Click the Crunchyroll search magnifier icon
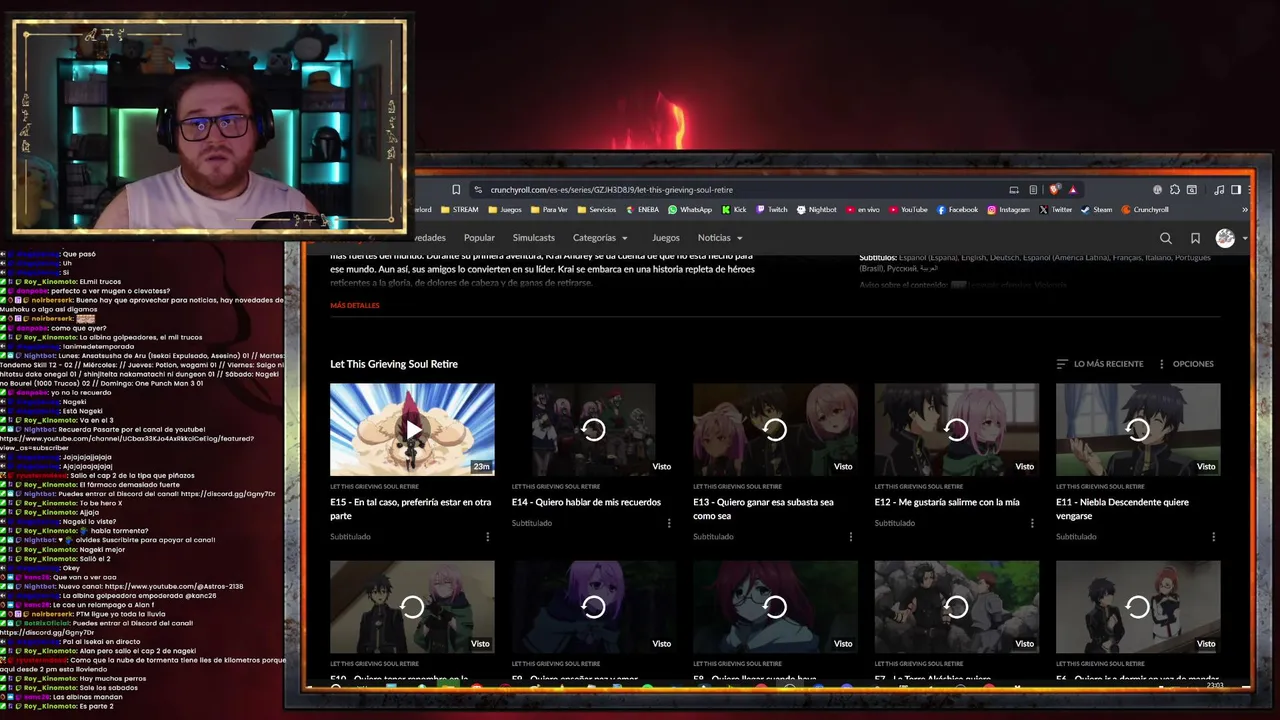 point(1166,238)
